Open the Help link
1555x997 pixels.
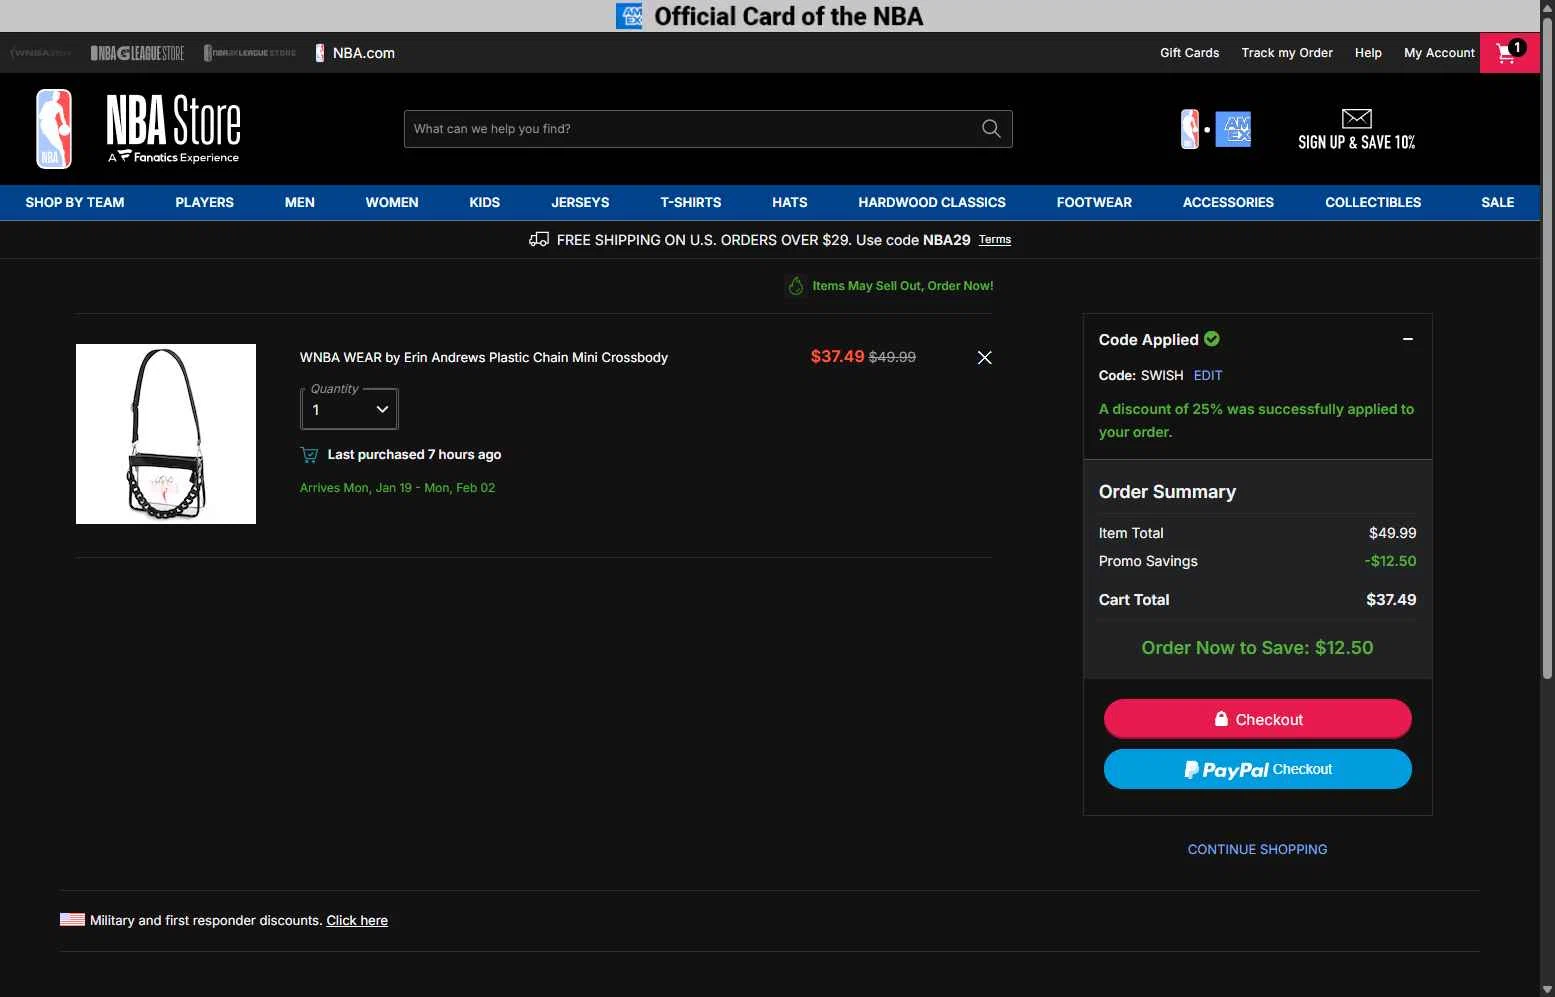pyautogui.click(x=1368, y=53)
